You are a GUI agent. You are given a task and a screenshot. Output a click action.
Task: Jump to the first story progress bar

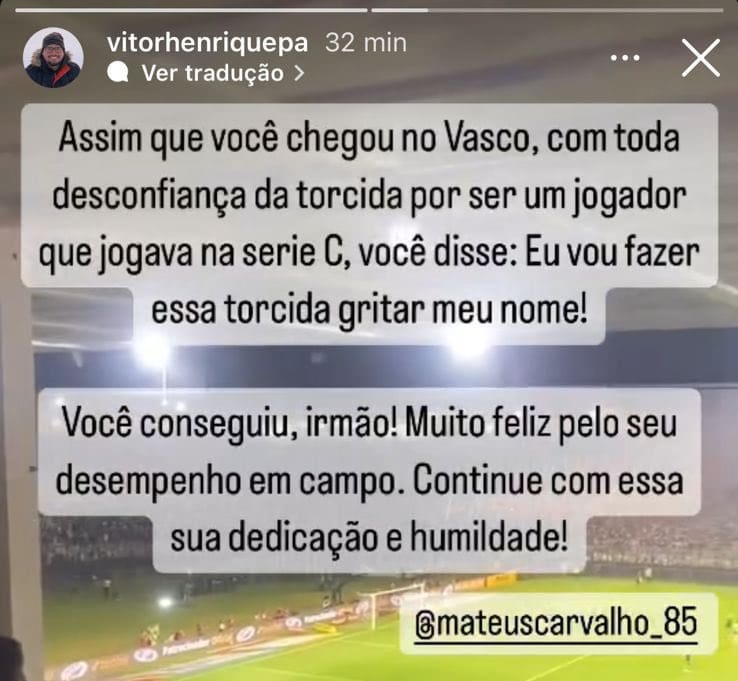coord(191,10)
